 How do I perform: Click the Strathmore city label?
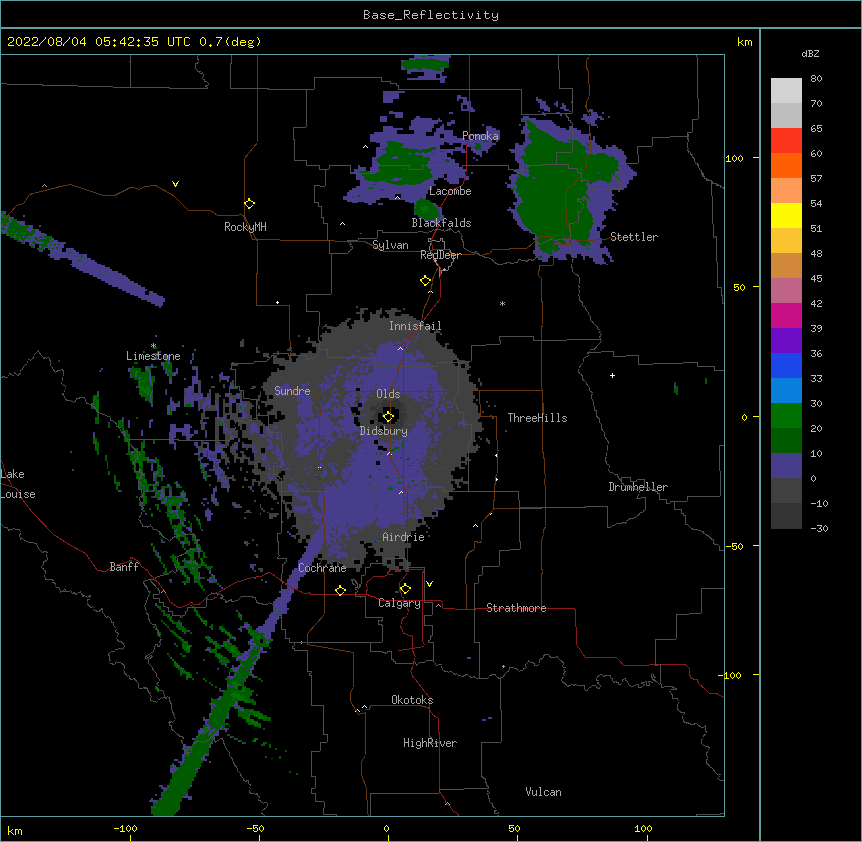point(516,608)
